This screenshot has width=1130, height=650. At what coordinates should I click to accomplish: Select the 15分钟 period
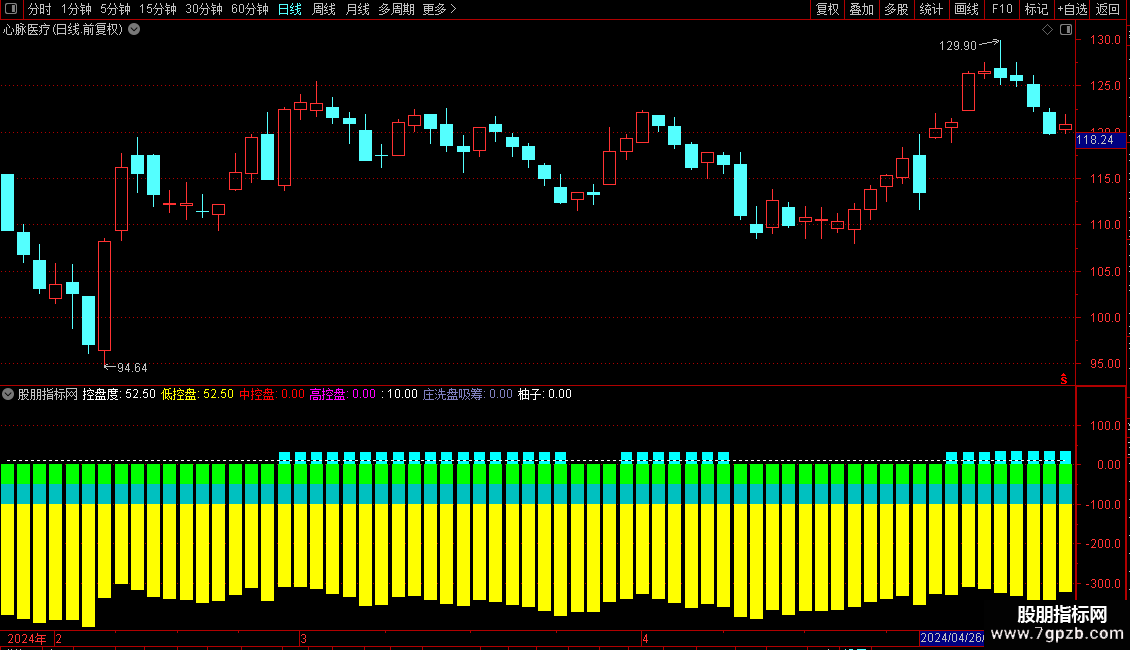tap(158, 9)
